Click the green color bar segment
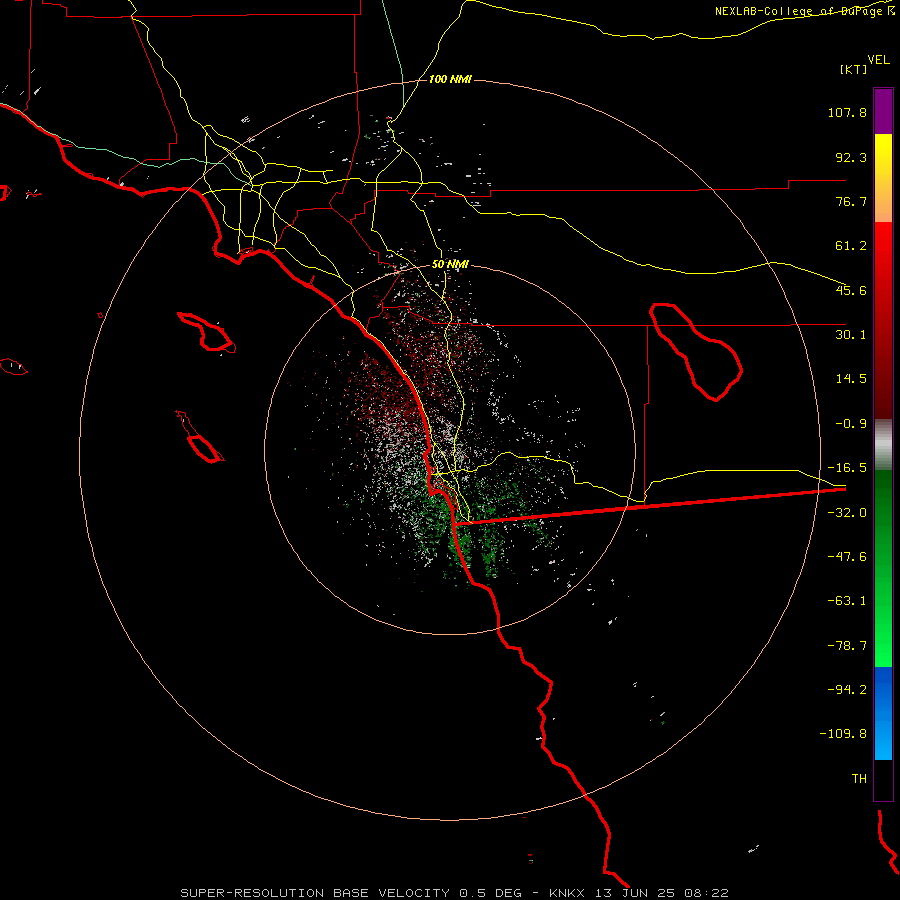 tap(883, 568)
